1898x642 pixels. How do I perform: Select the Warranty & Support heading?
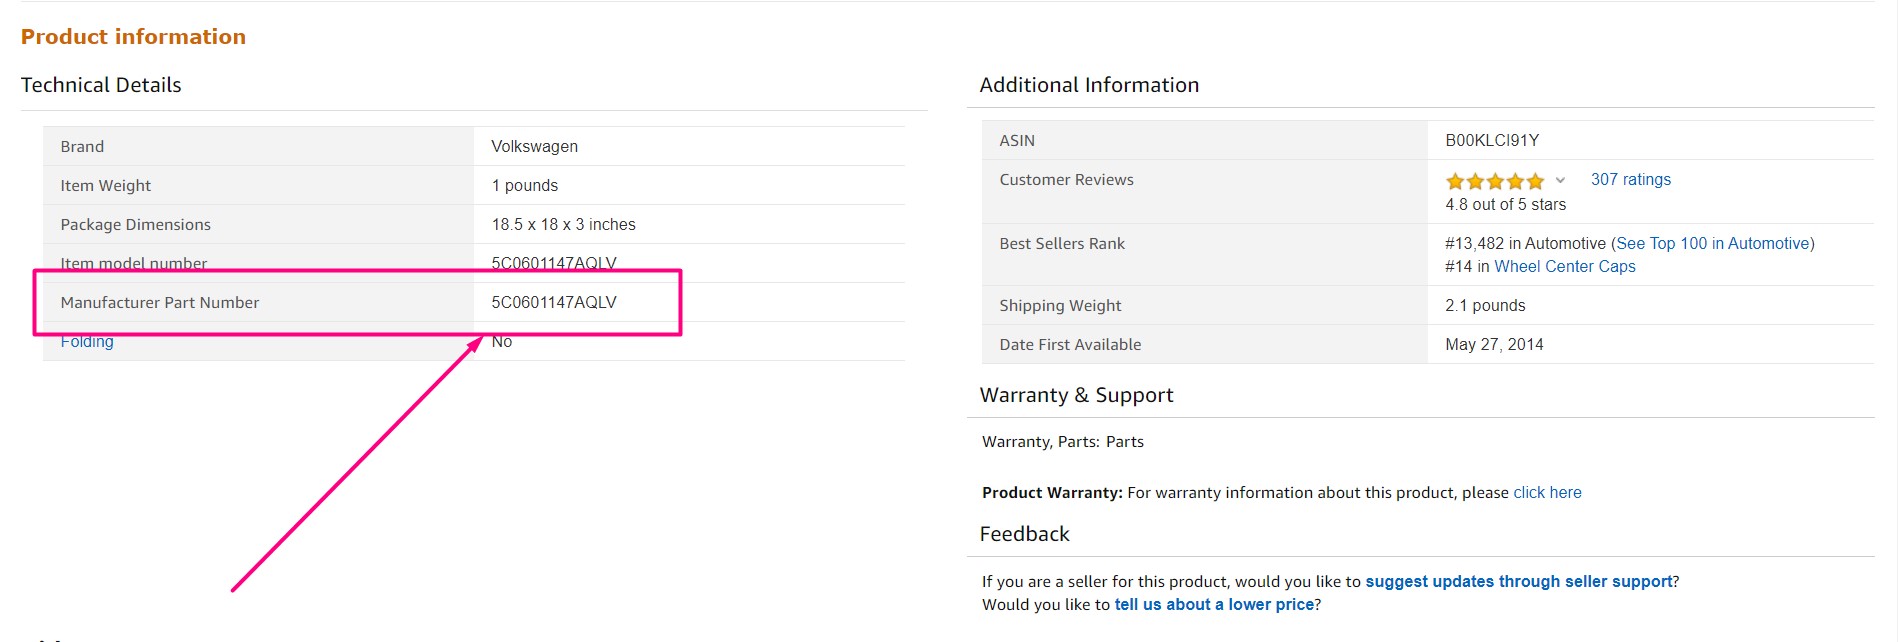coord(1076,395)
